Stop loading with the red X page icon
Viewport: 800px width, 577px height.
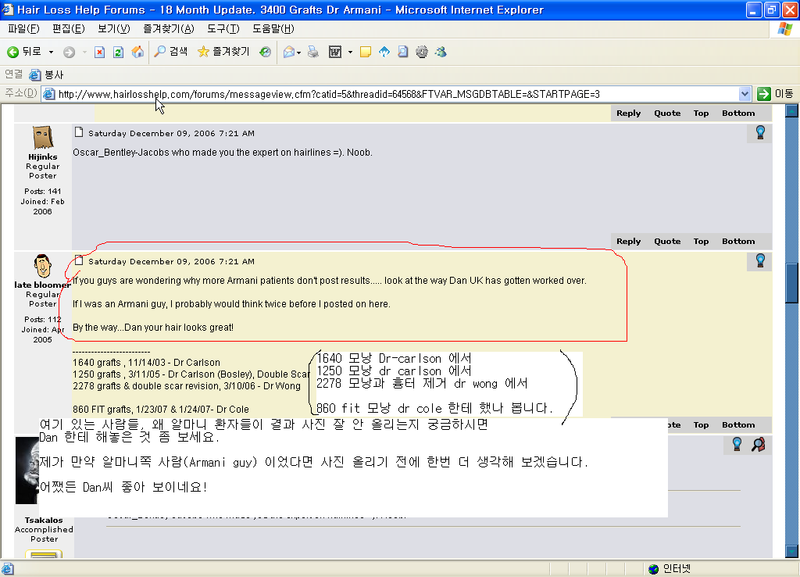[x=99, y=52]
